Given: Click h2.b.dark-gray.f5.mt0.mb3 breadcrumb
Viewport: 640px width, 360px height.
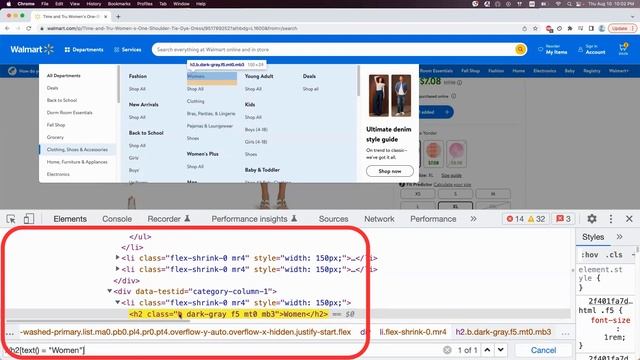Looking at the screenshot, I should (x=503, y=332).
